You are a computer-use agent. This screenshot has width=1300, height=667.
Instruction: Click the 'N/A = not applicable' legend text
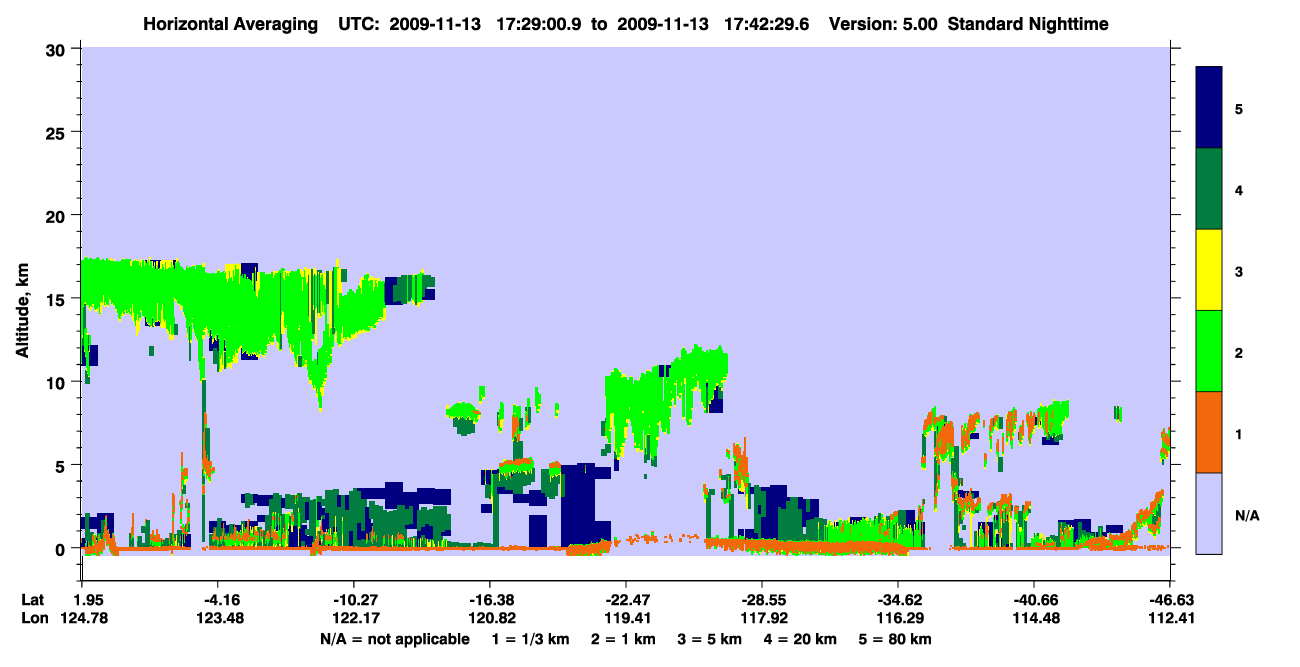pyautogui.click(x=394, y=639)
